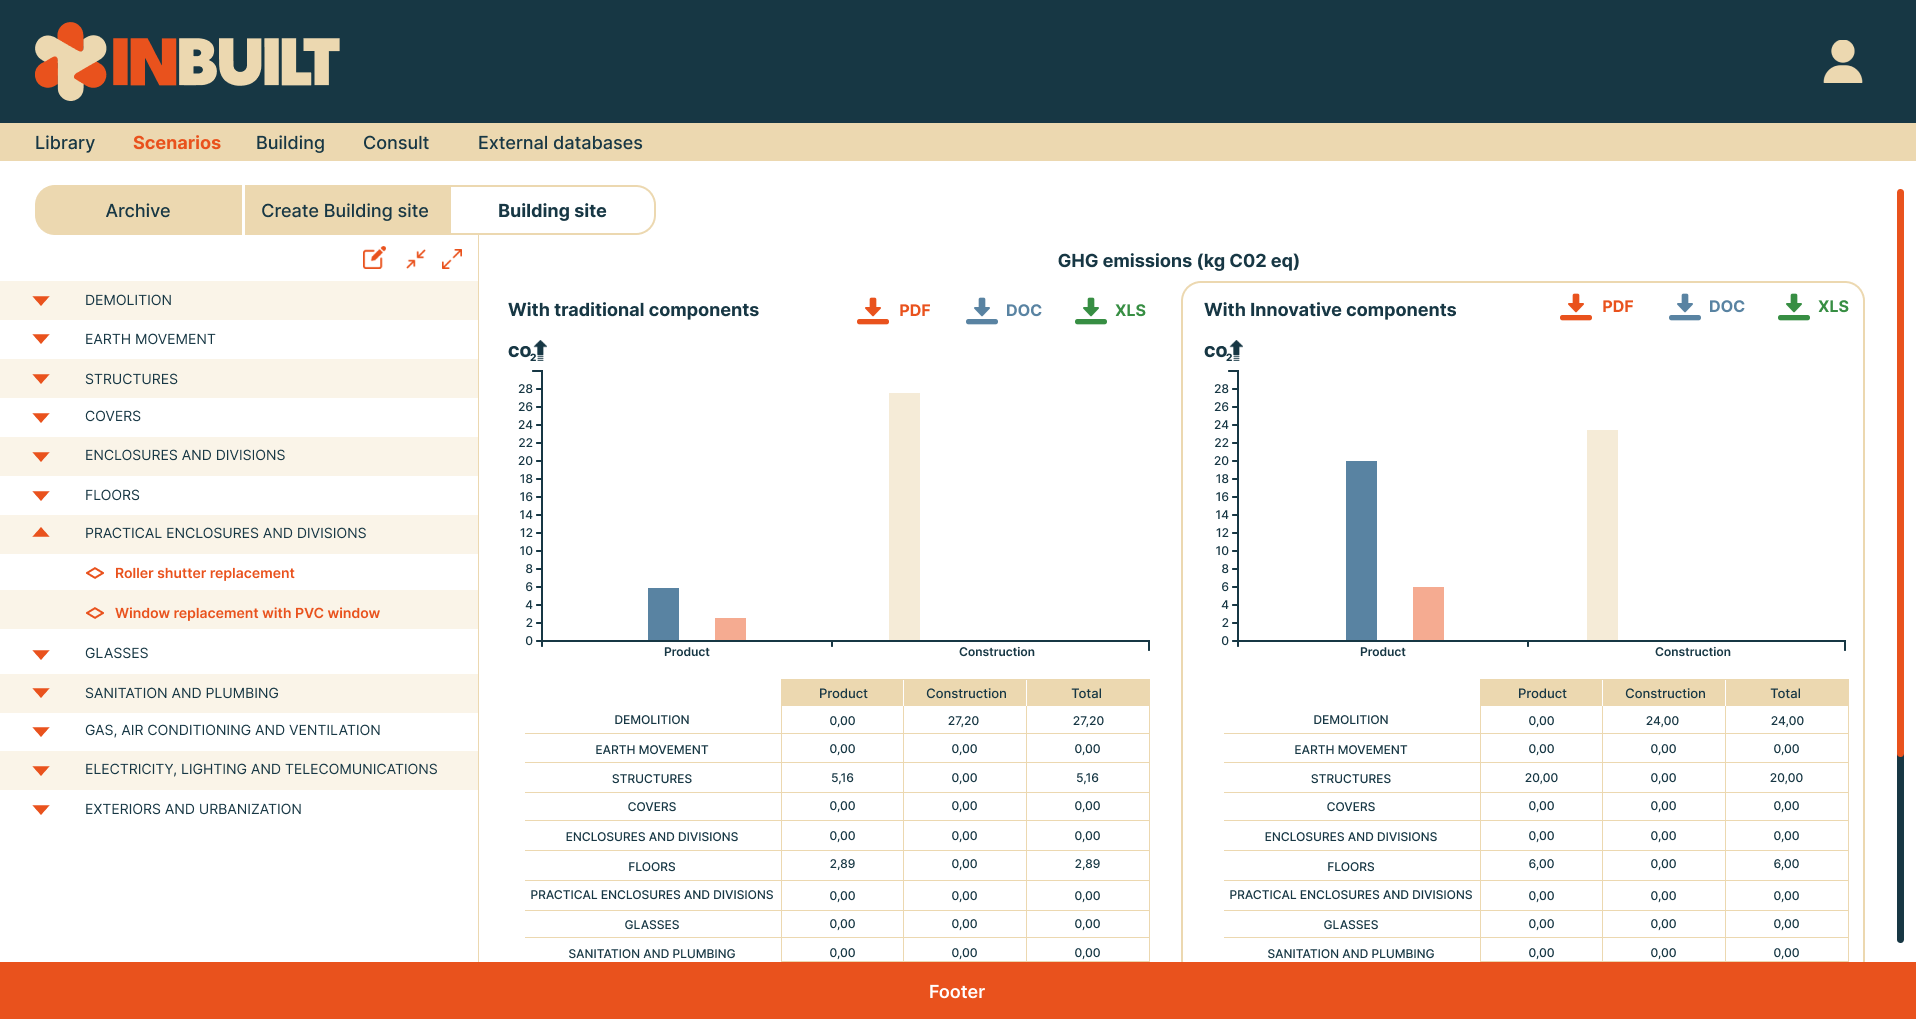Click the expand-all arrows icon
Viewport: 1916px width, 1019px height.
(452, 259)
